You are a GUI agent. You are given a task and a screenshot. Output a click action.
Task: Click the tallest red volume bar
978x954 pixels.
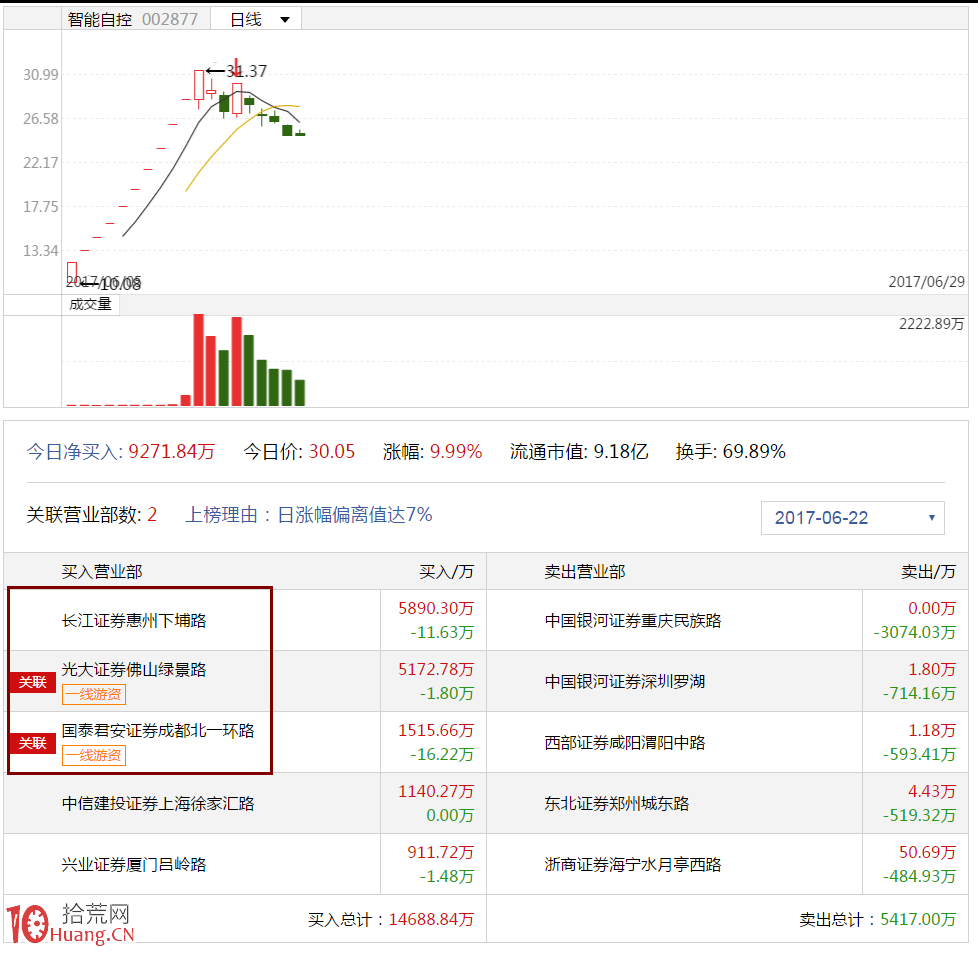tap(198, 360)
